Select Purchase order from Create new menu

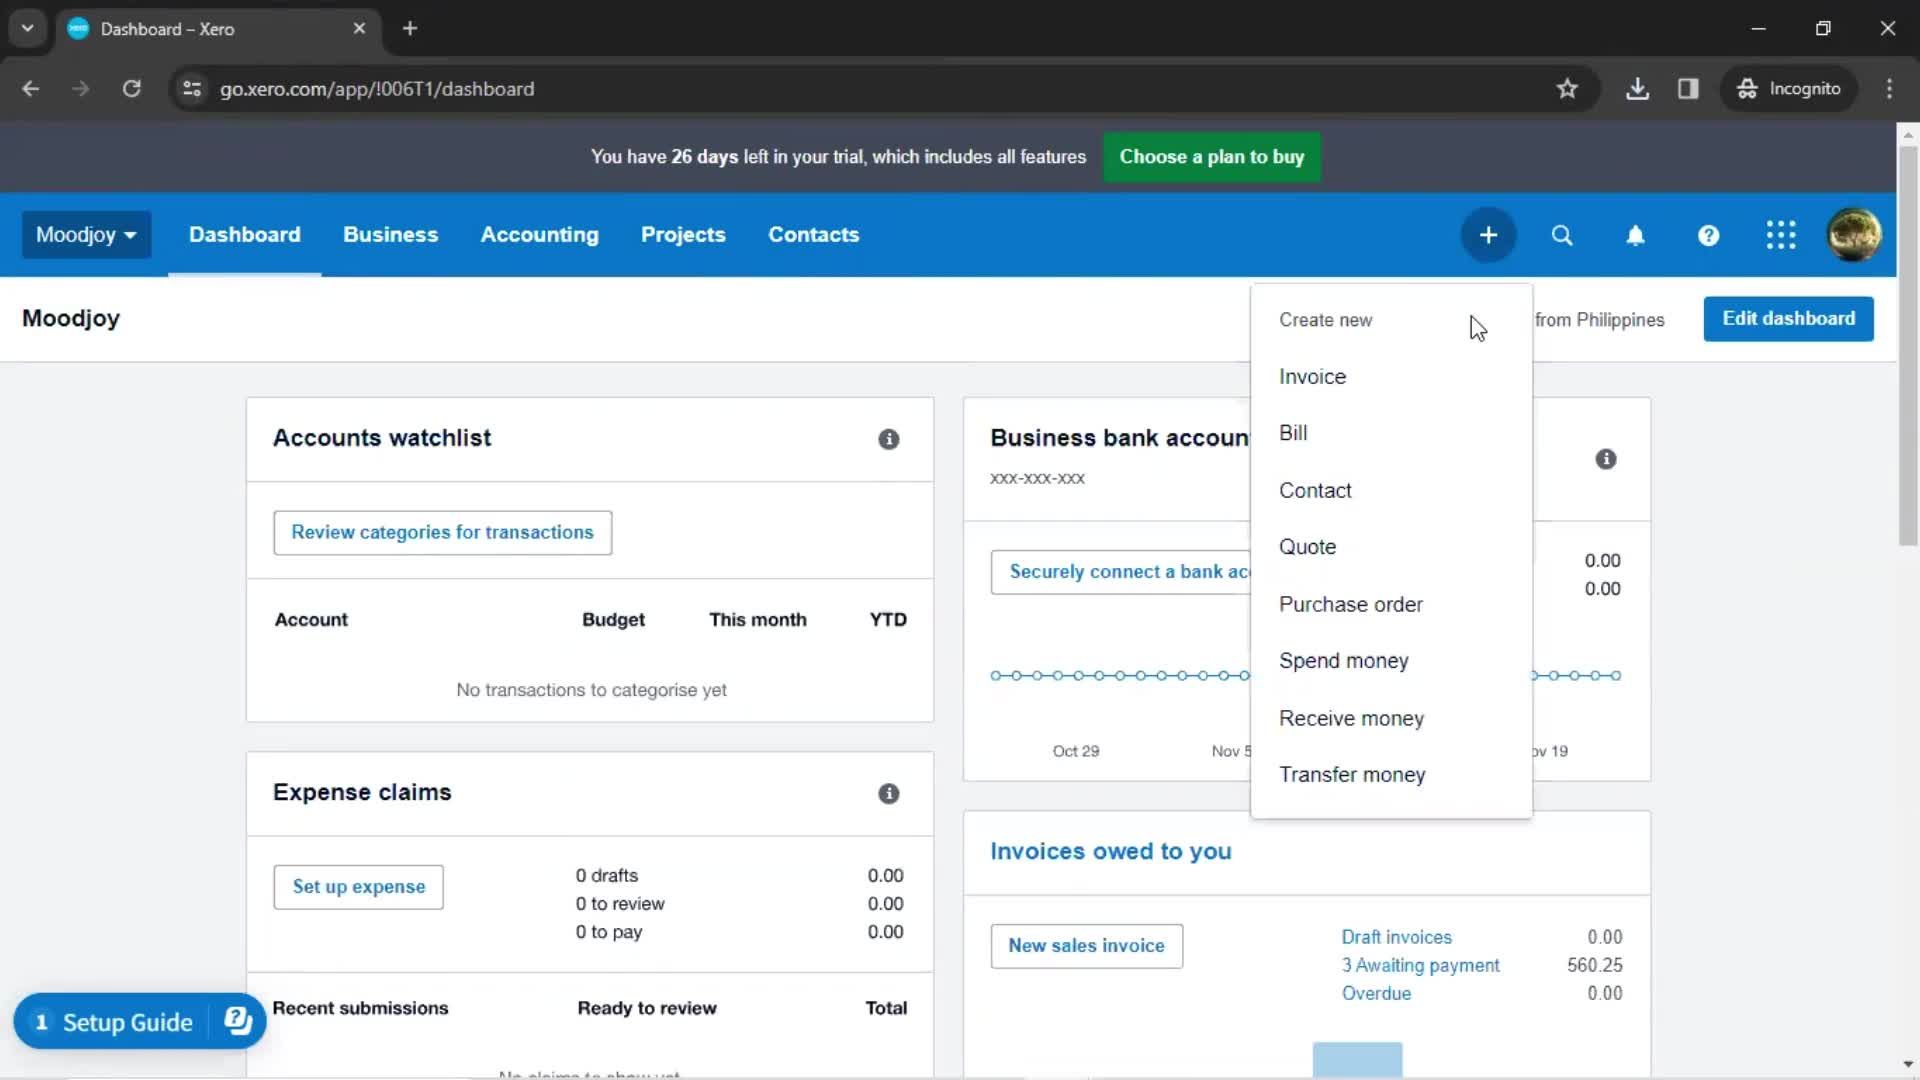pyautogui.click(x=1391, y=604)
